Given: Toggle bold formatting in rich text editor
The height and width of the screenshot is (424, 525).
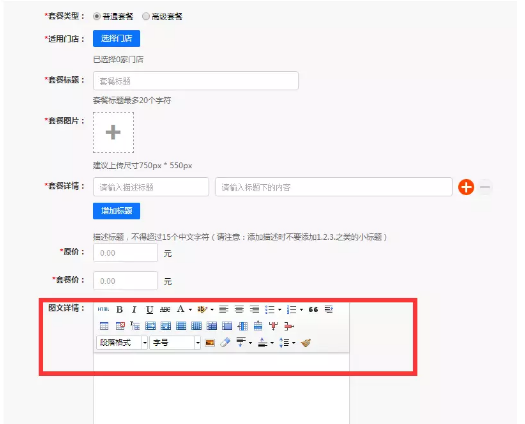Looking at the screenshot, I should pyautogui.click(x=120, y=310).
